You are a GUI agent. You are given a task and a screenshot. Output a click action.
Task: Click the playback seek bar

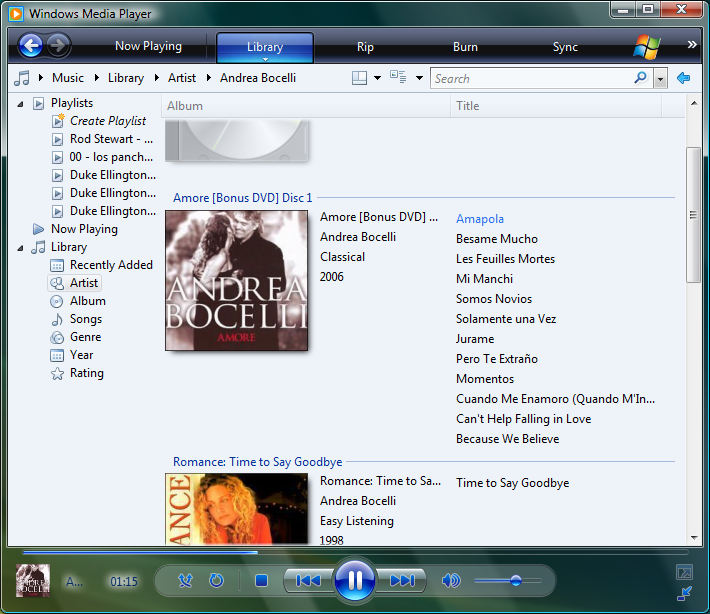[355, 552]
